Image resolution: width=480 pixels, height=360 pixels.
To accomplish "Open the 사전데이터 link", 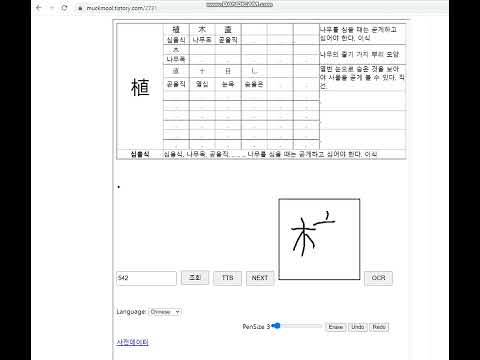I will [133, 342].
